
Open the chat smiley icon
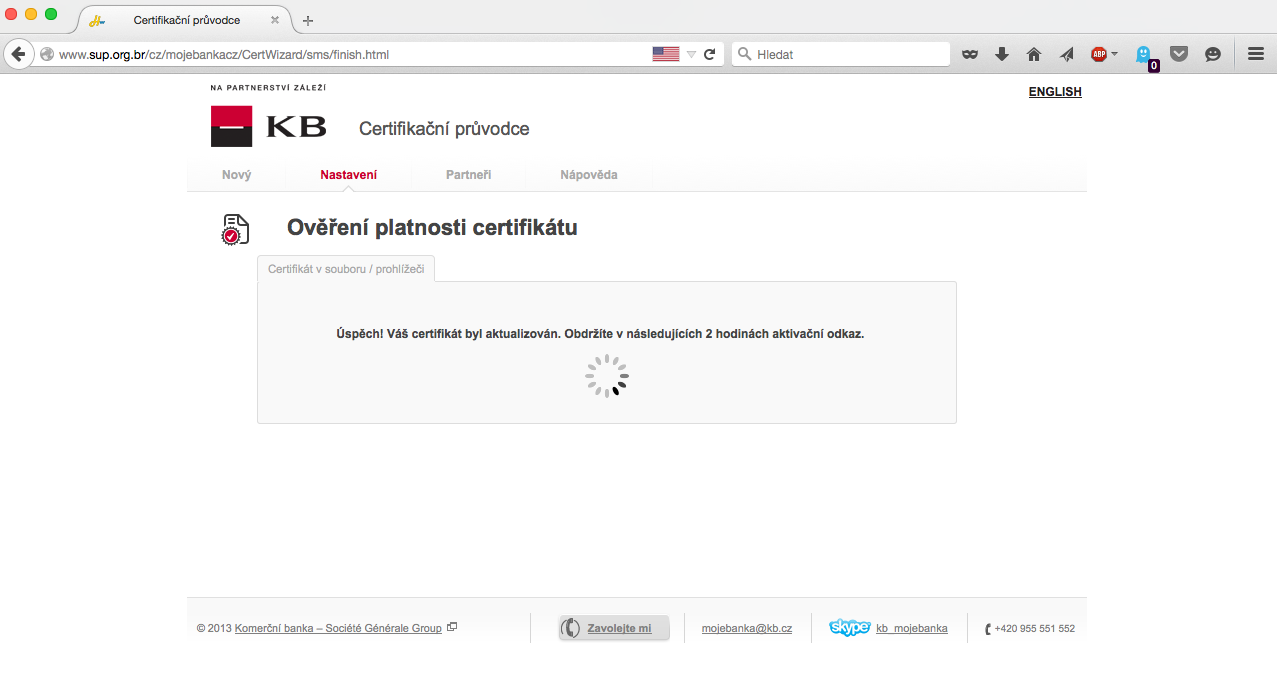click(1213, 55)
